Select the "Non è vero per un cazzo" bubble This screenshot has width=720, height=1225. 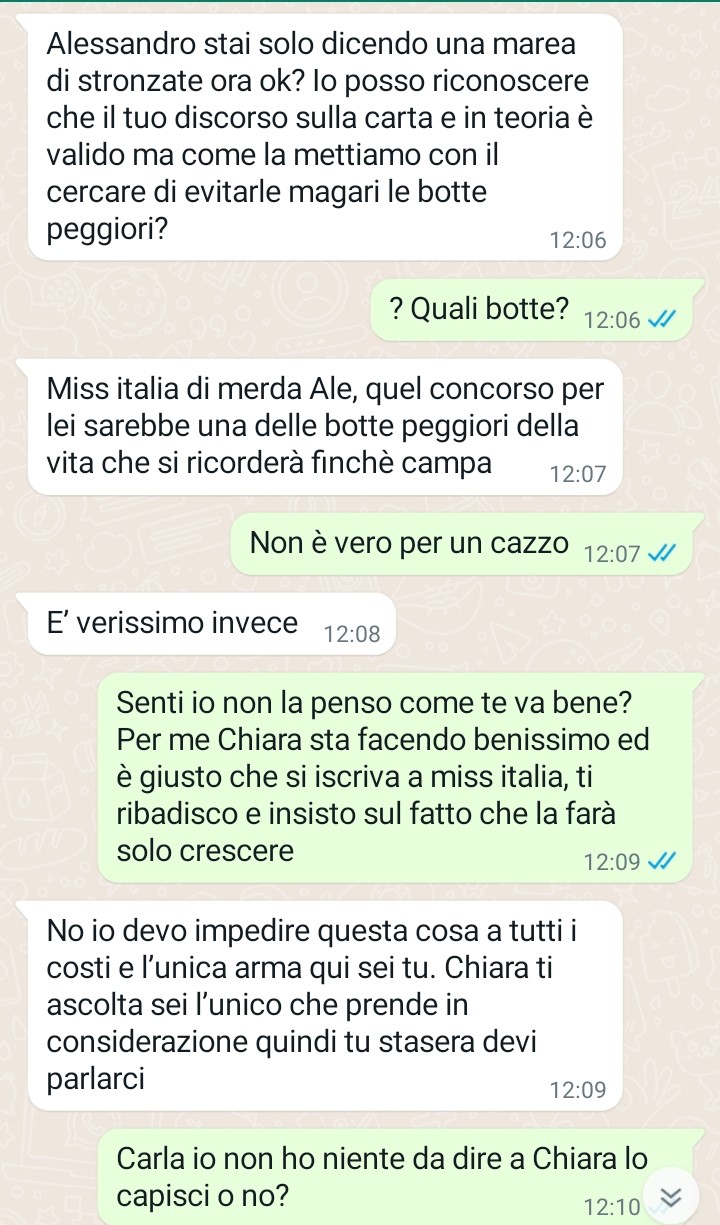tap(462, 545)
